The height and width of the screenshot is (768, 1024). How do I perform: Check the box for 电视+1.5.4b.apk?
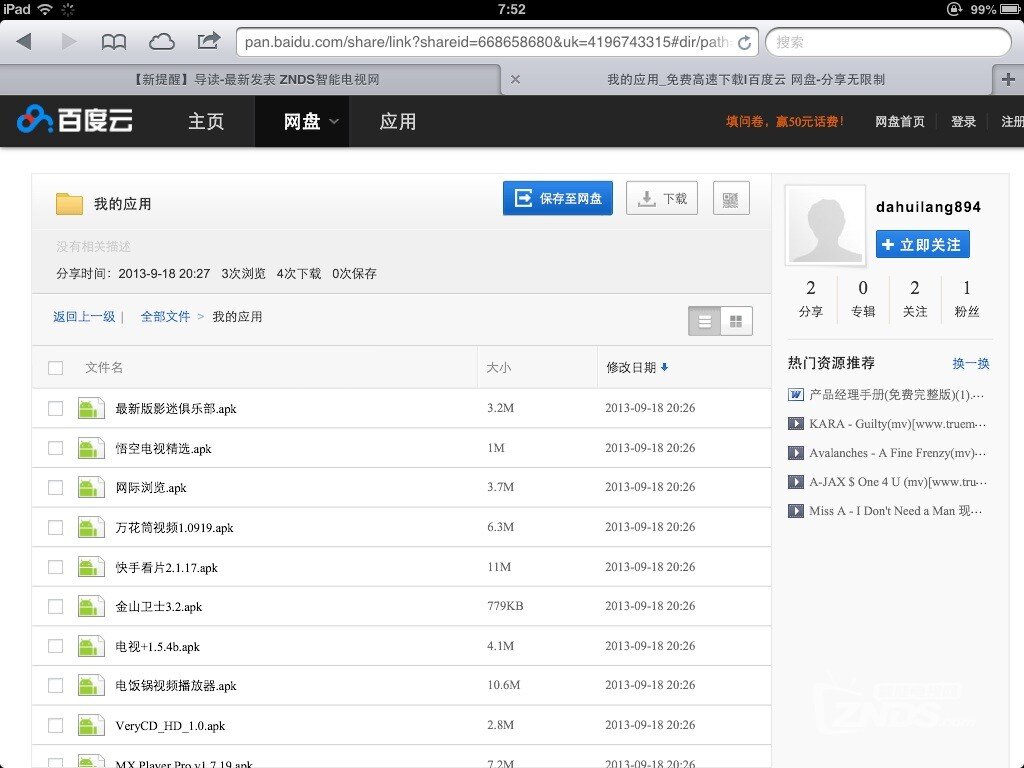[56, 646]
